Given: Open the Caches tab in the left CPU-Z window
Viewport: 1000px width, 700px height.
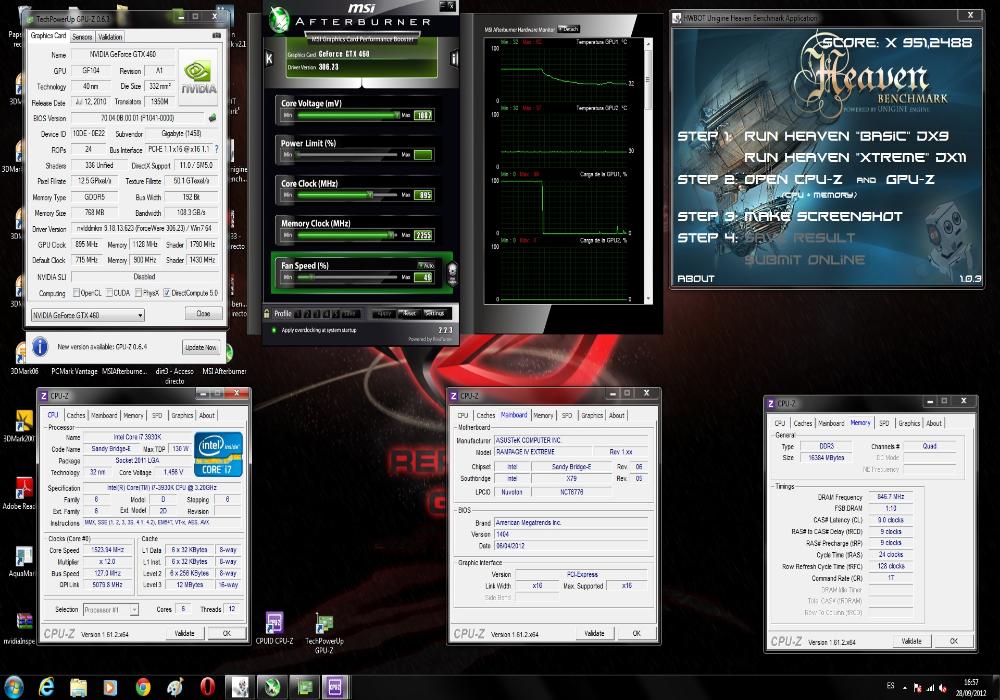Looking at the screenshot, I should [76, 415].
